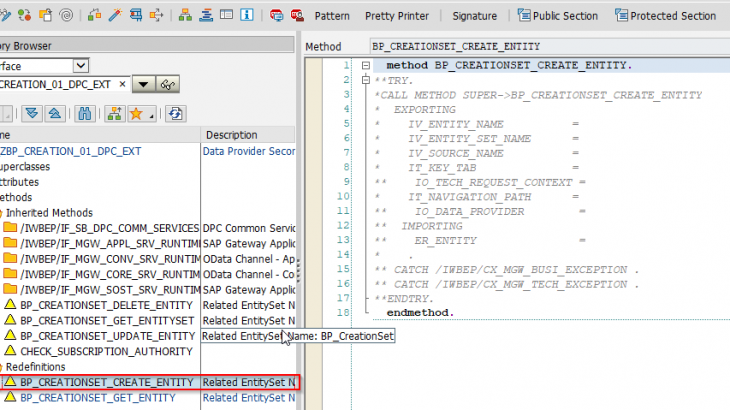The width and height of the screenshot is (730, 410).
Task: Open the Signature view
Action: tap(473, 16)
